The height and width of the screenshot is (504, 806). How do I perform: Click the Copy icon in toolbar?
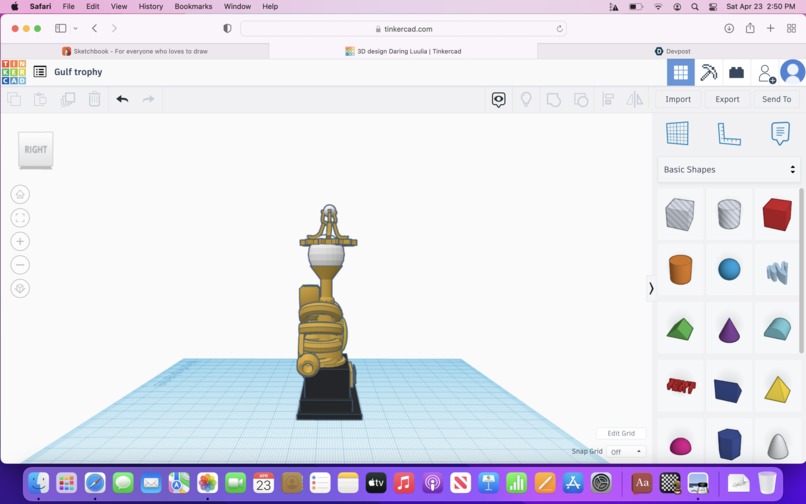click(x=14, y=99)
